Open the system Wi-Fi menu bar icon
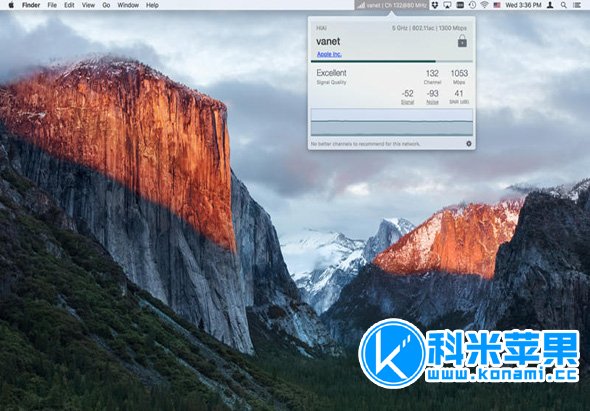590x411 pixels. point(485,5)
